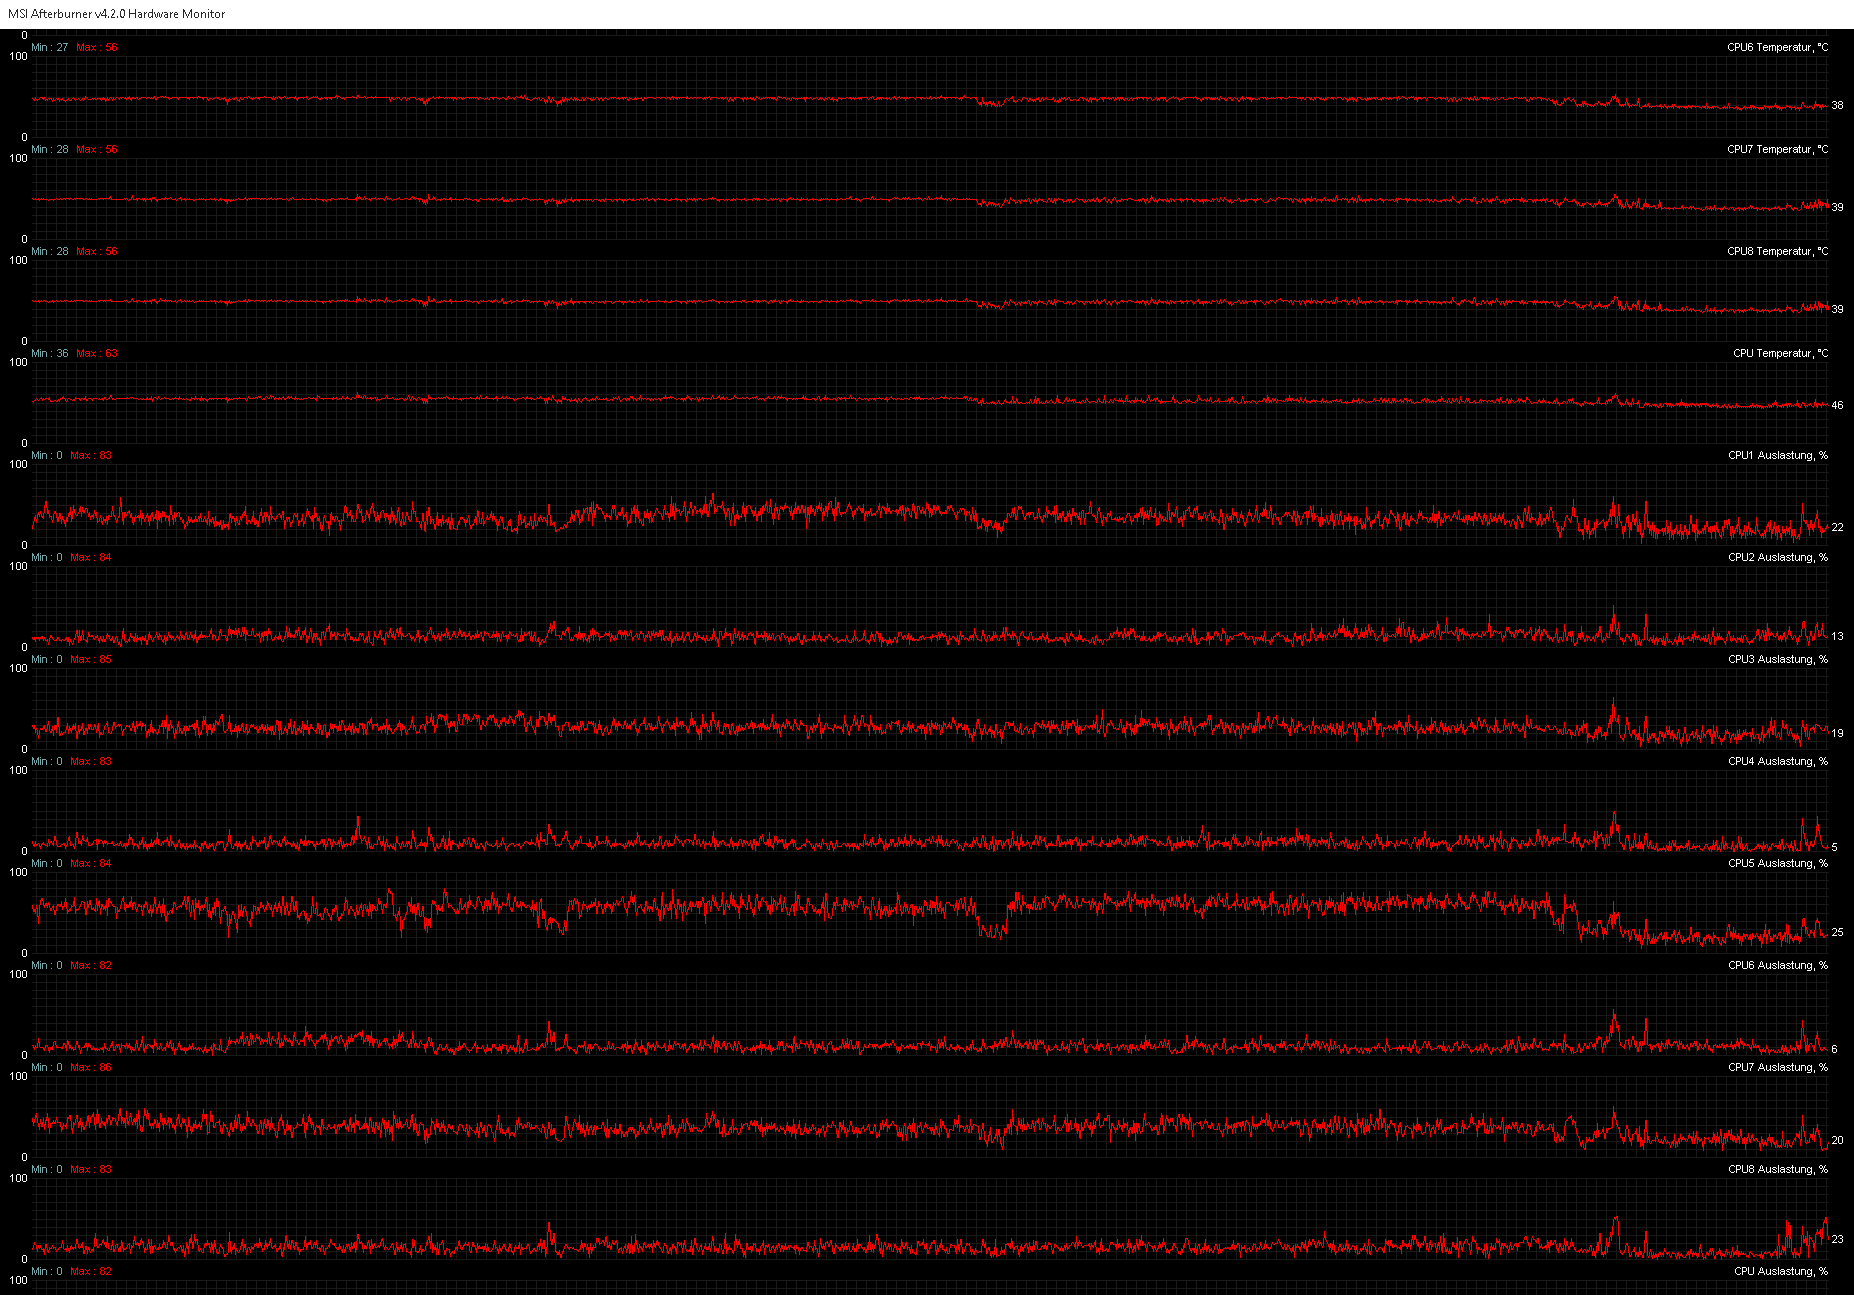Click Min : 36 on CPU Temperatur graph

click(50, 353)
